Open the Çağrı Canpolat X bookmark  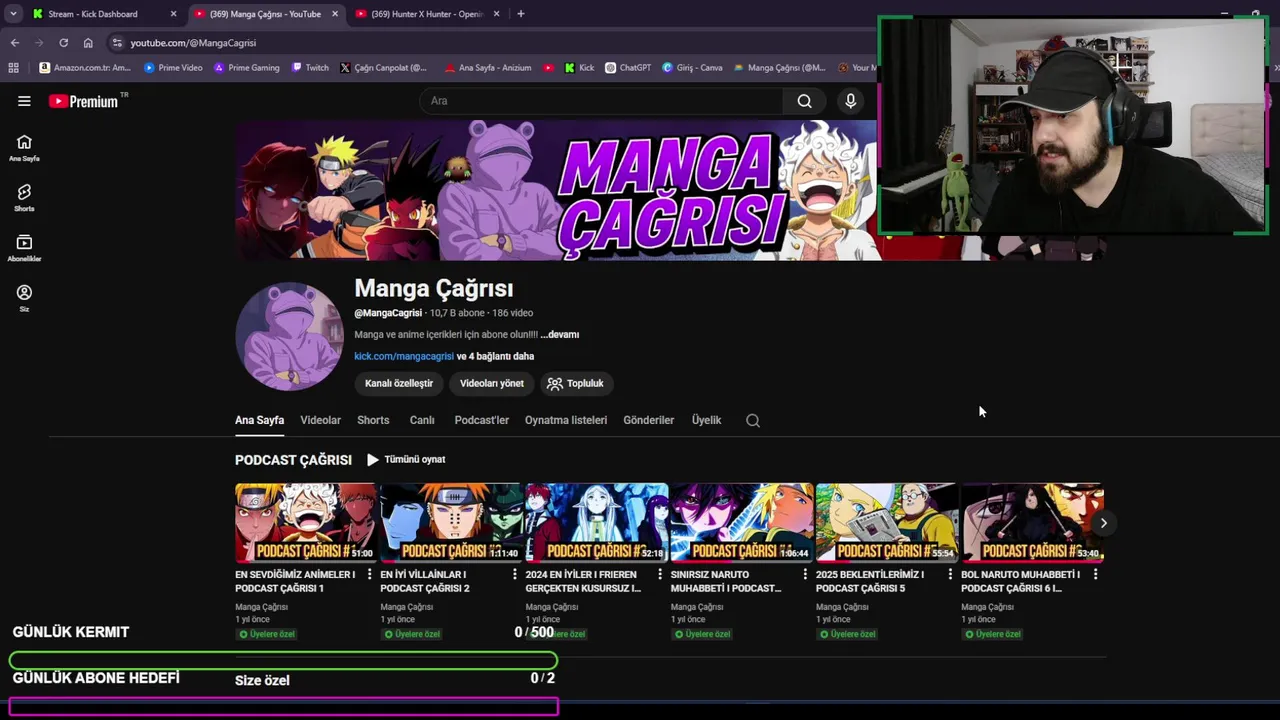[x=383, y=68]
